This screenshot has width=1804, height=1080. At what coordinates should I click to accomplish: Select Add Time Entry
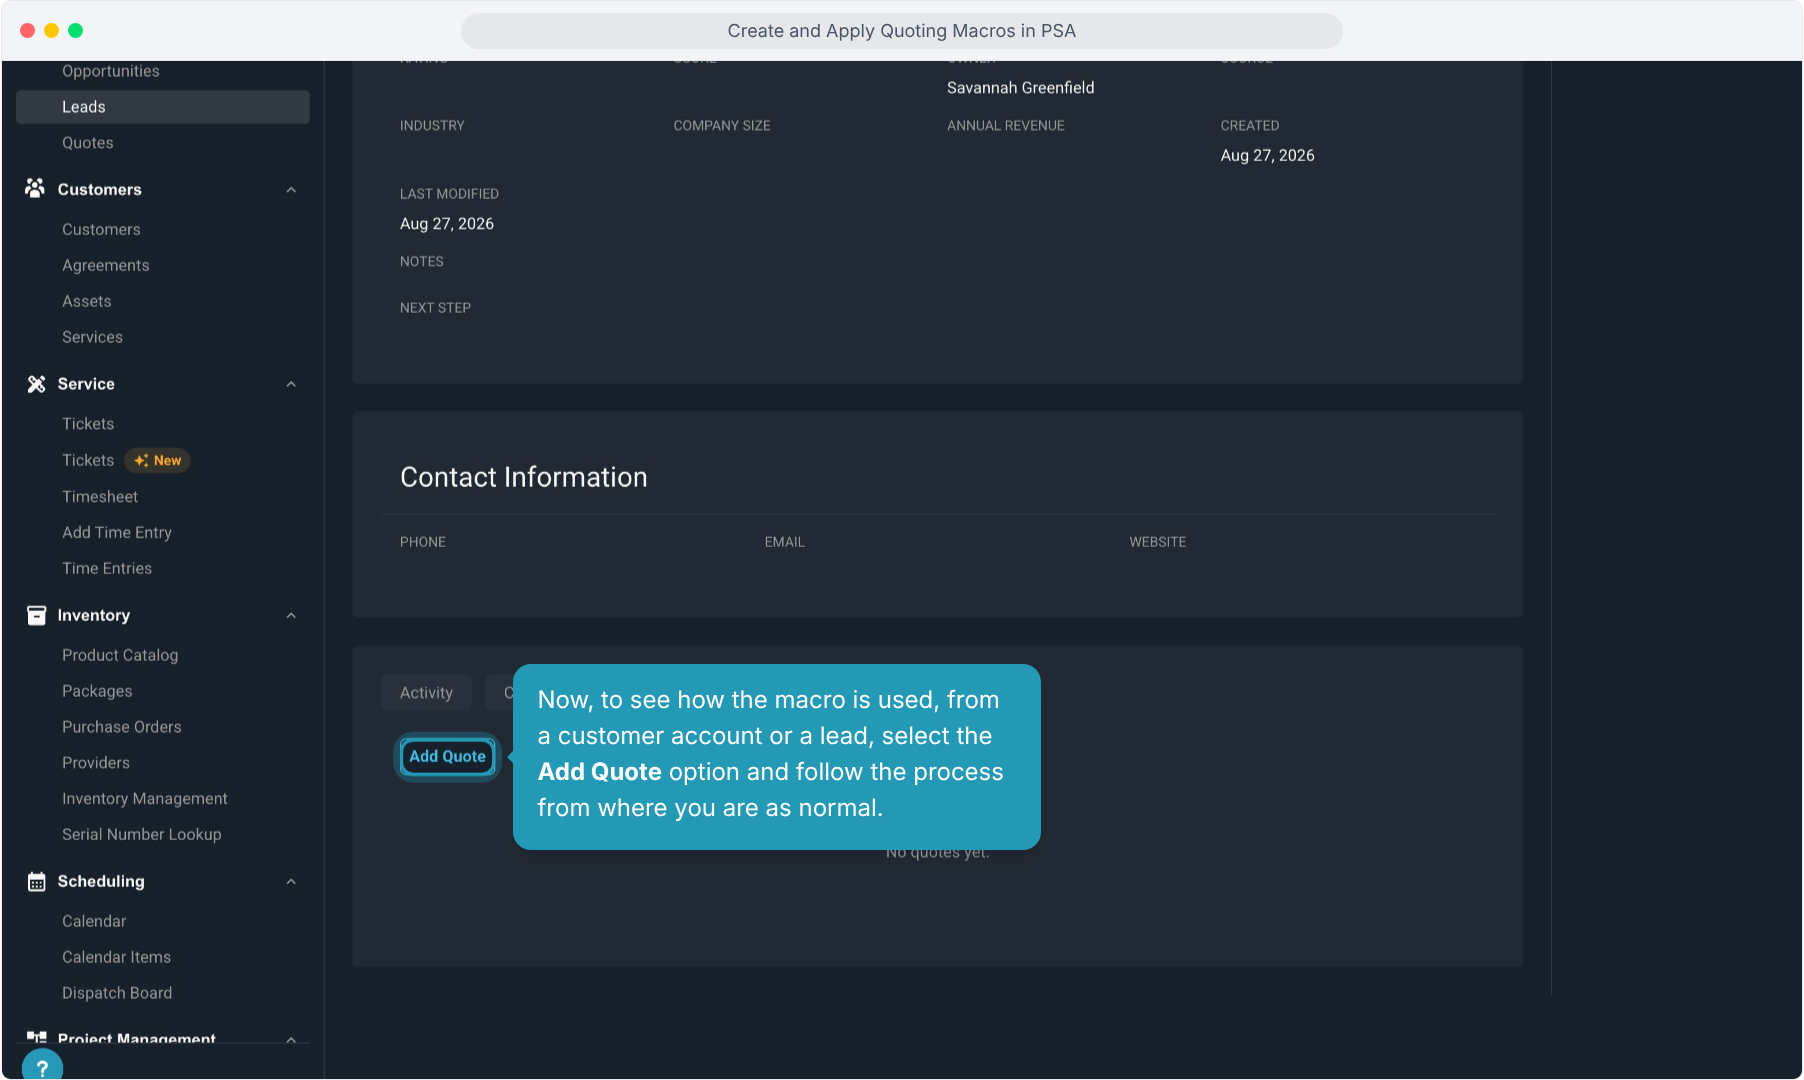pos(117,532)
